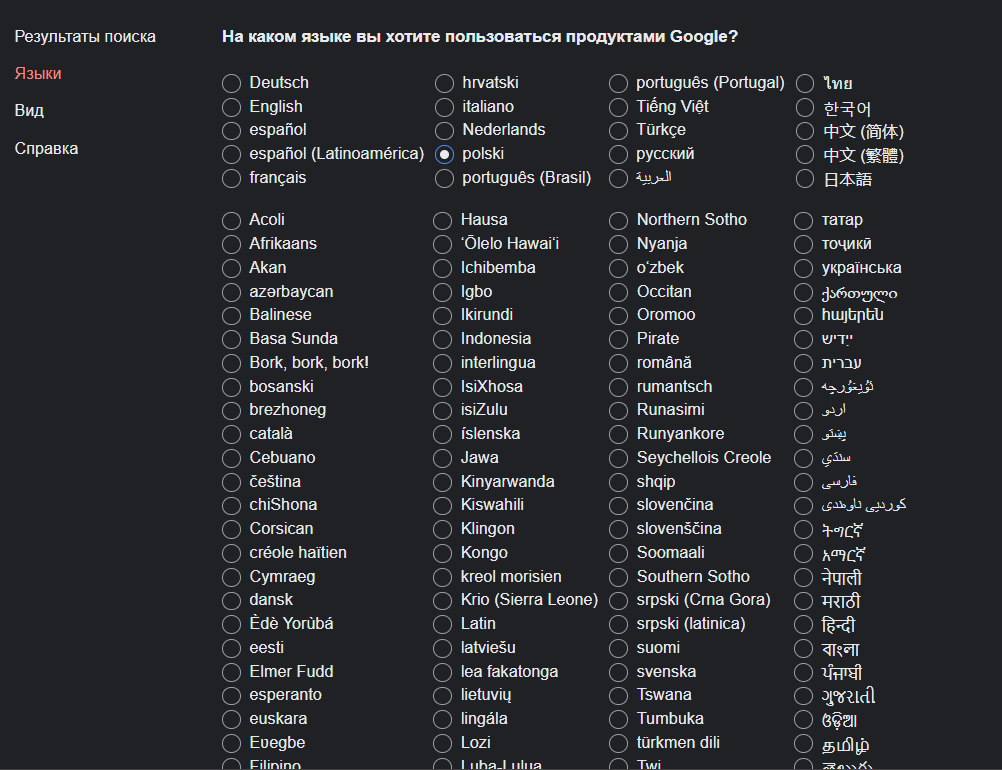This screenshot has height=770, width=1002.
Task: Choose the Pirate language option
Action: (x=619, y=339)
